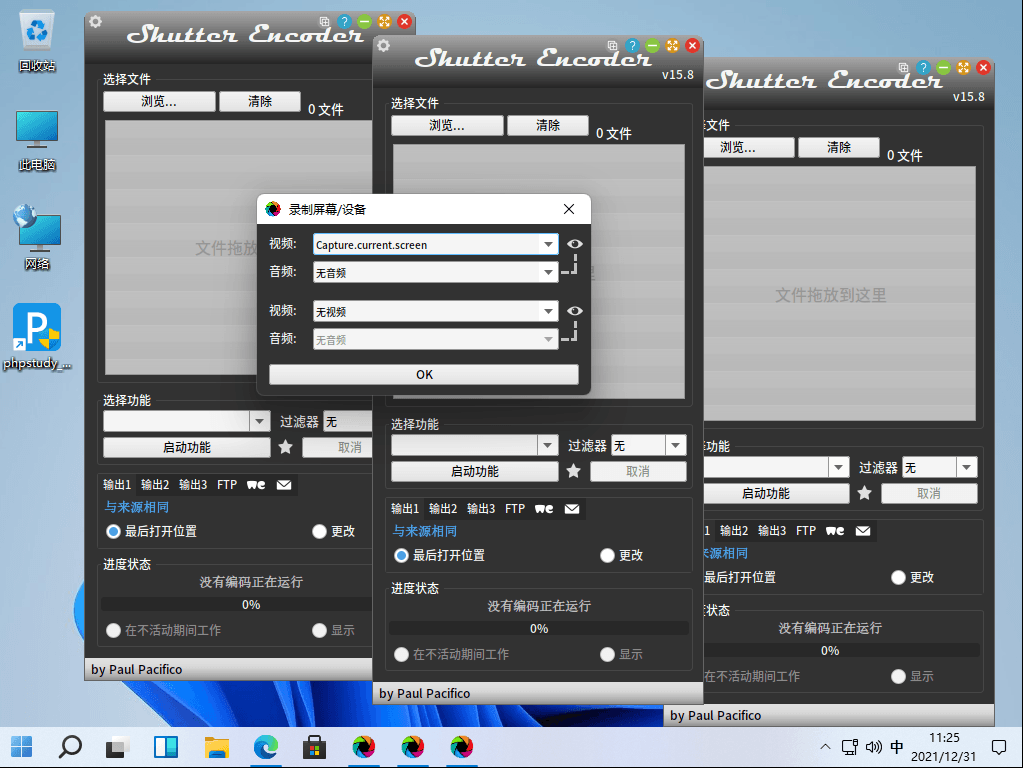Click the small window-mode icon in right window title
Viewport: 1023px width, 768px height.
903,67
